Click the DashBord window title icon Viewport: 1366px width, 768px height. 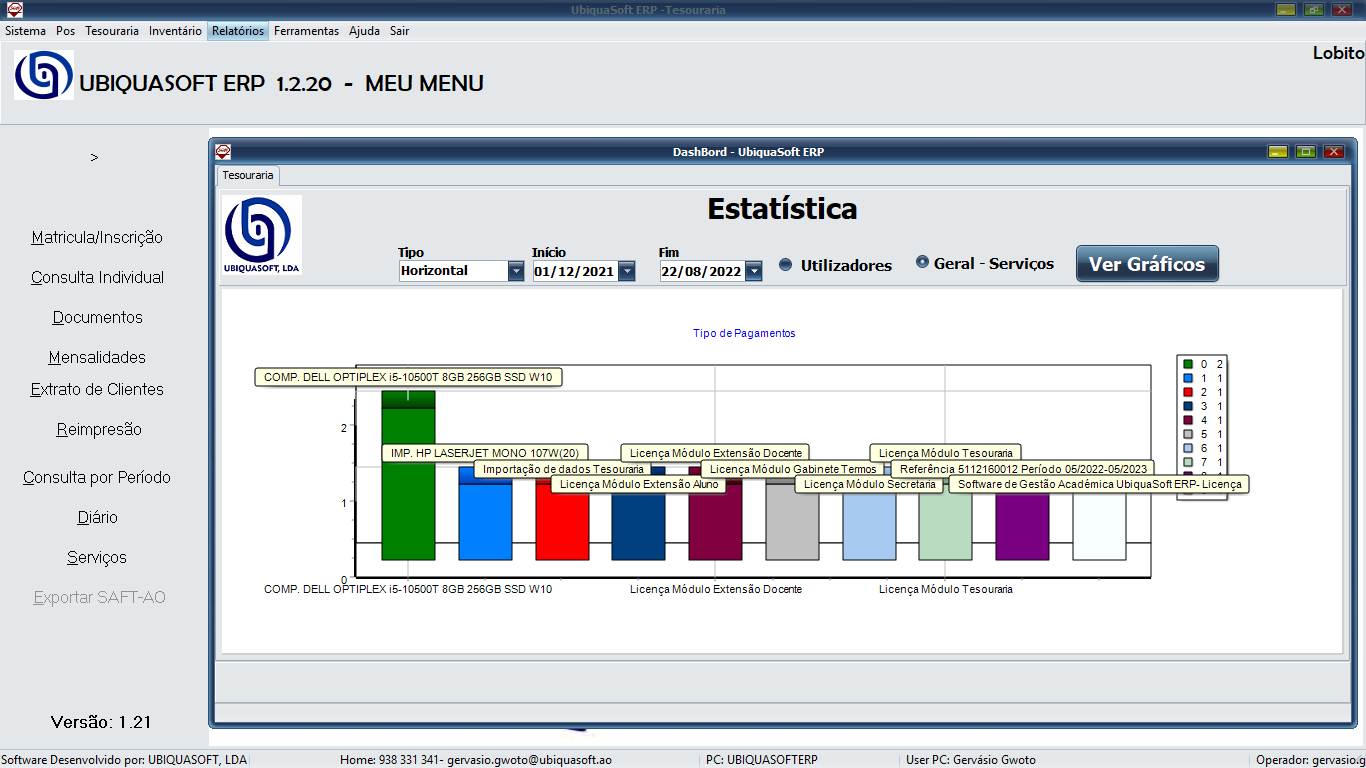pyautogui.click(x=223, y=152)
